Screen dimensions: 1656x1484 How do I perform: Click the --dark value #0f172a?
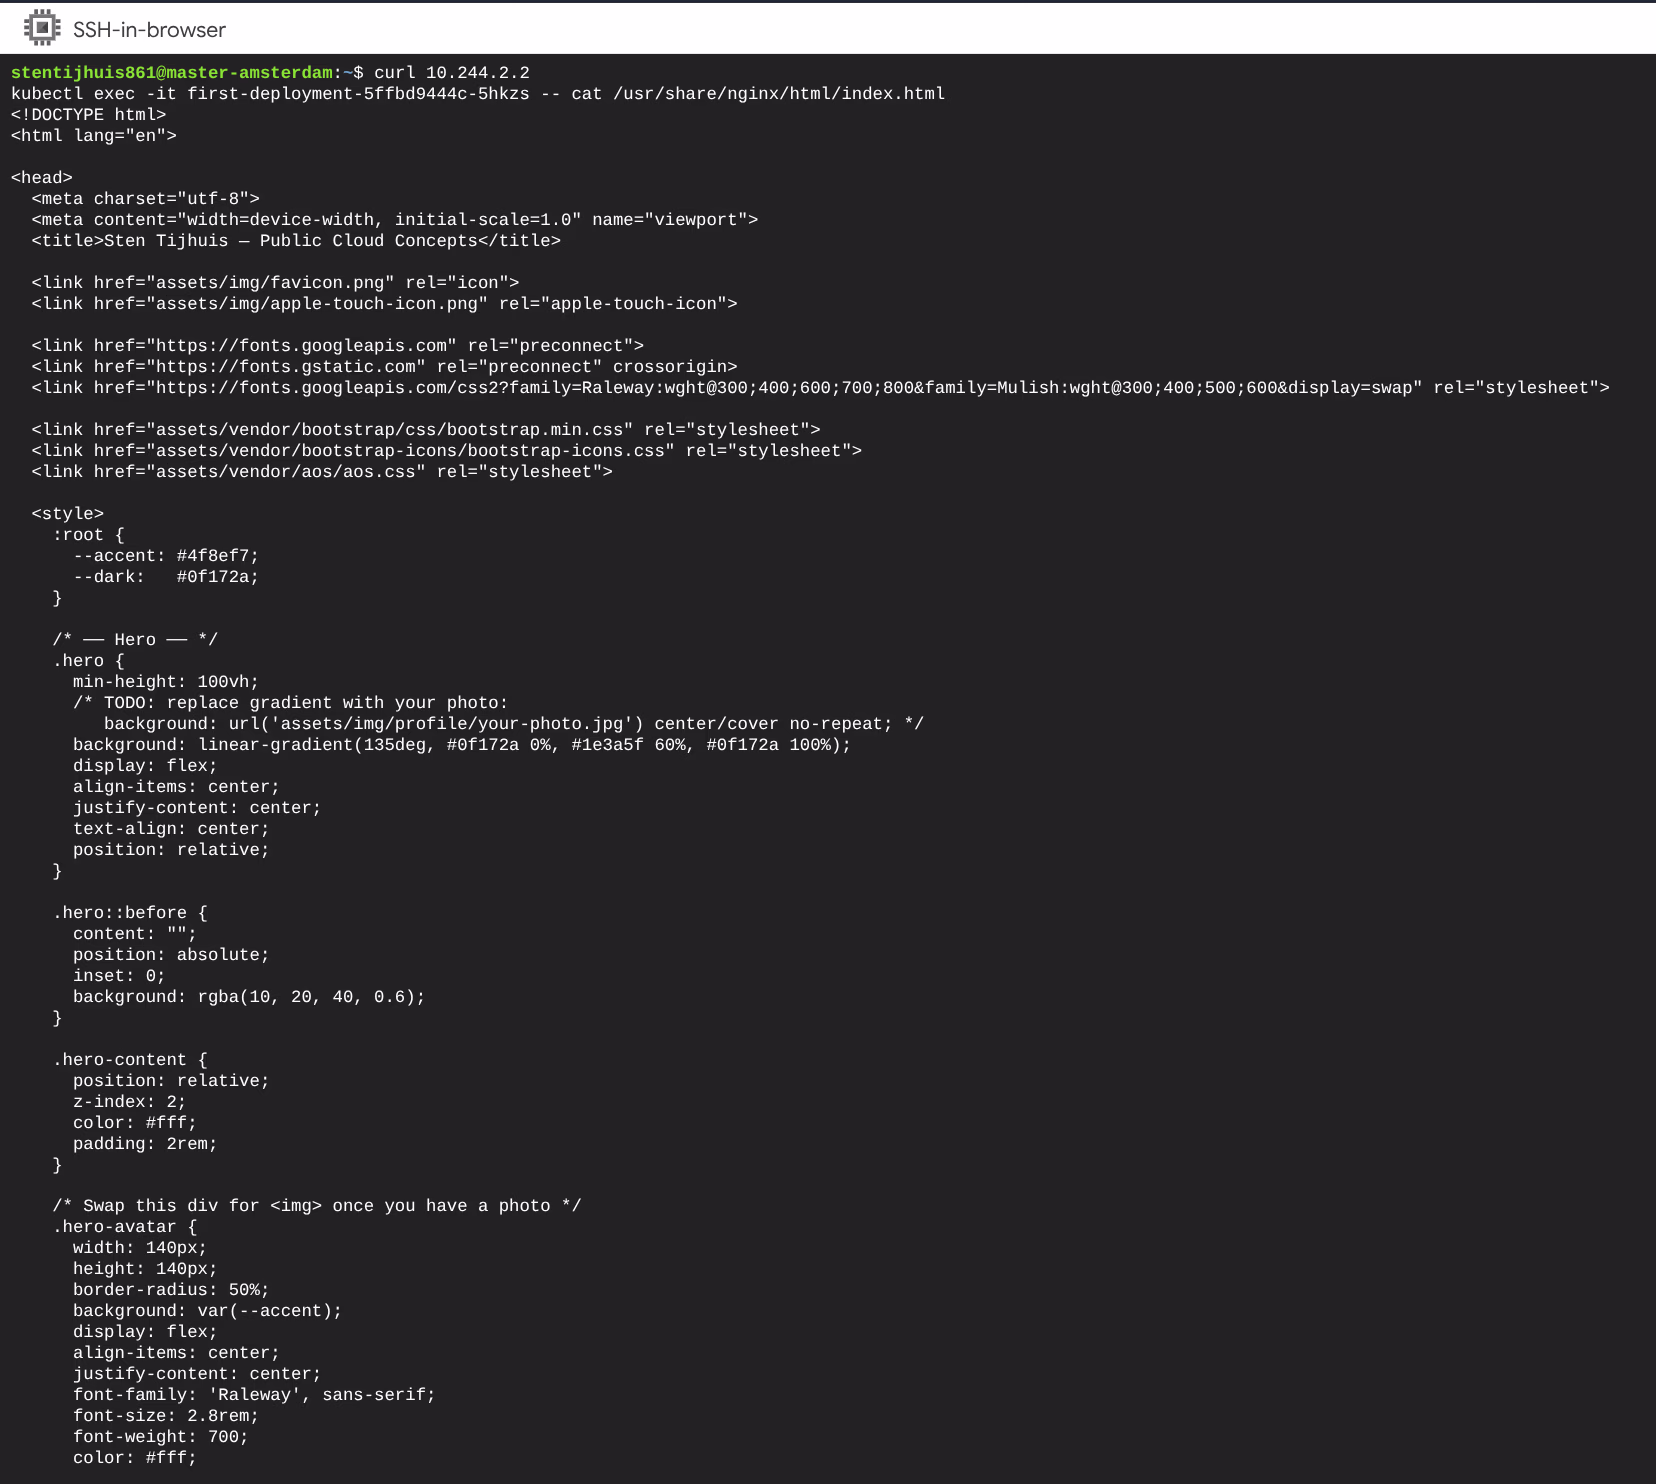[x=217, y=577]
